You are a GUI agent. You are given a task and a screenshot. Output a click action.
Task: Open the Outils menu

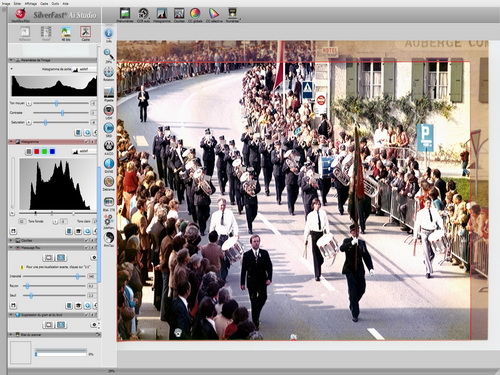pos(55,3)
